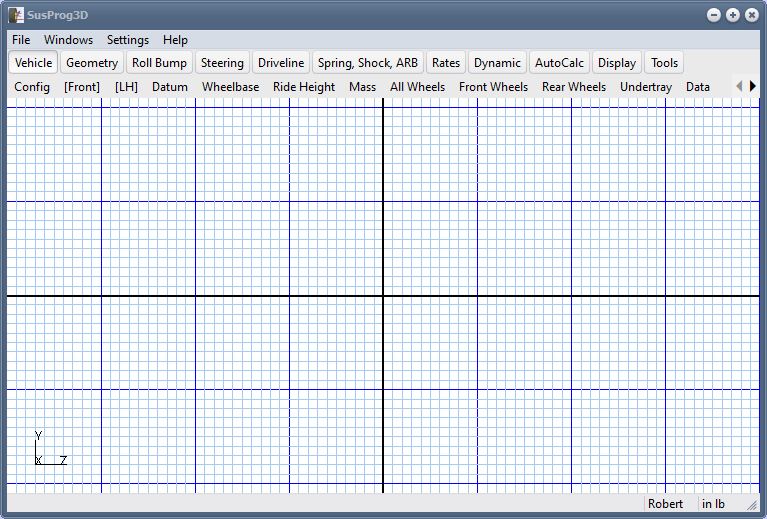The height and width of the screenshot is (519, 767).
Task: Switch to the AutoCalc tab
Action: click(x=559, y=62)
